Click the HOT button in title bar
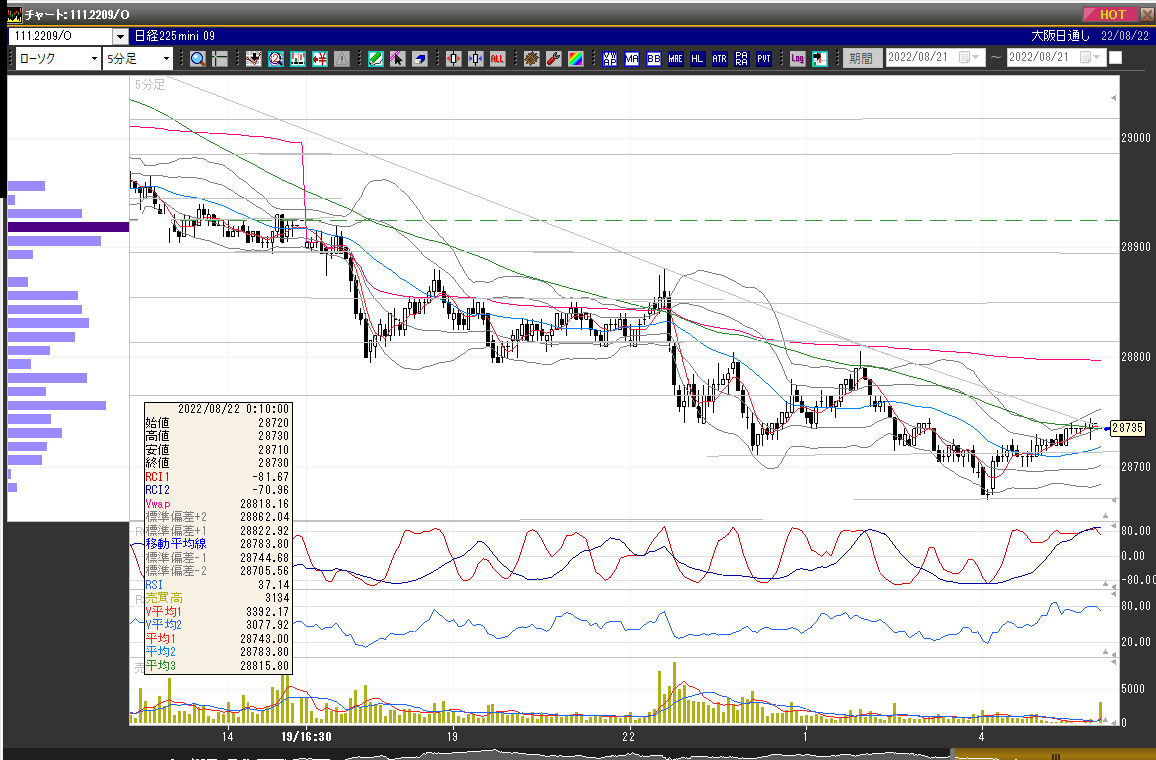 click(x=1110, y=14)
